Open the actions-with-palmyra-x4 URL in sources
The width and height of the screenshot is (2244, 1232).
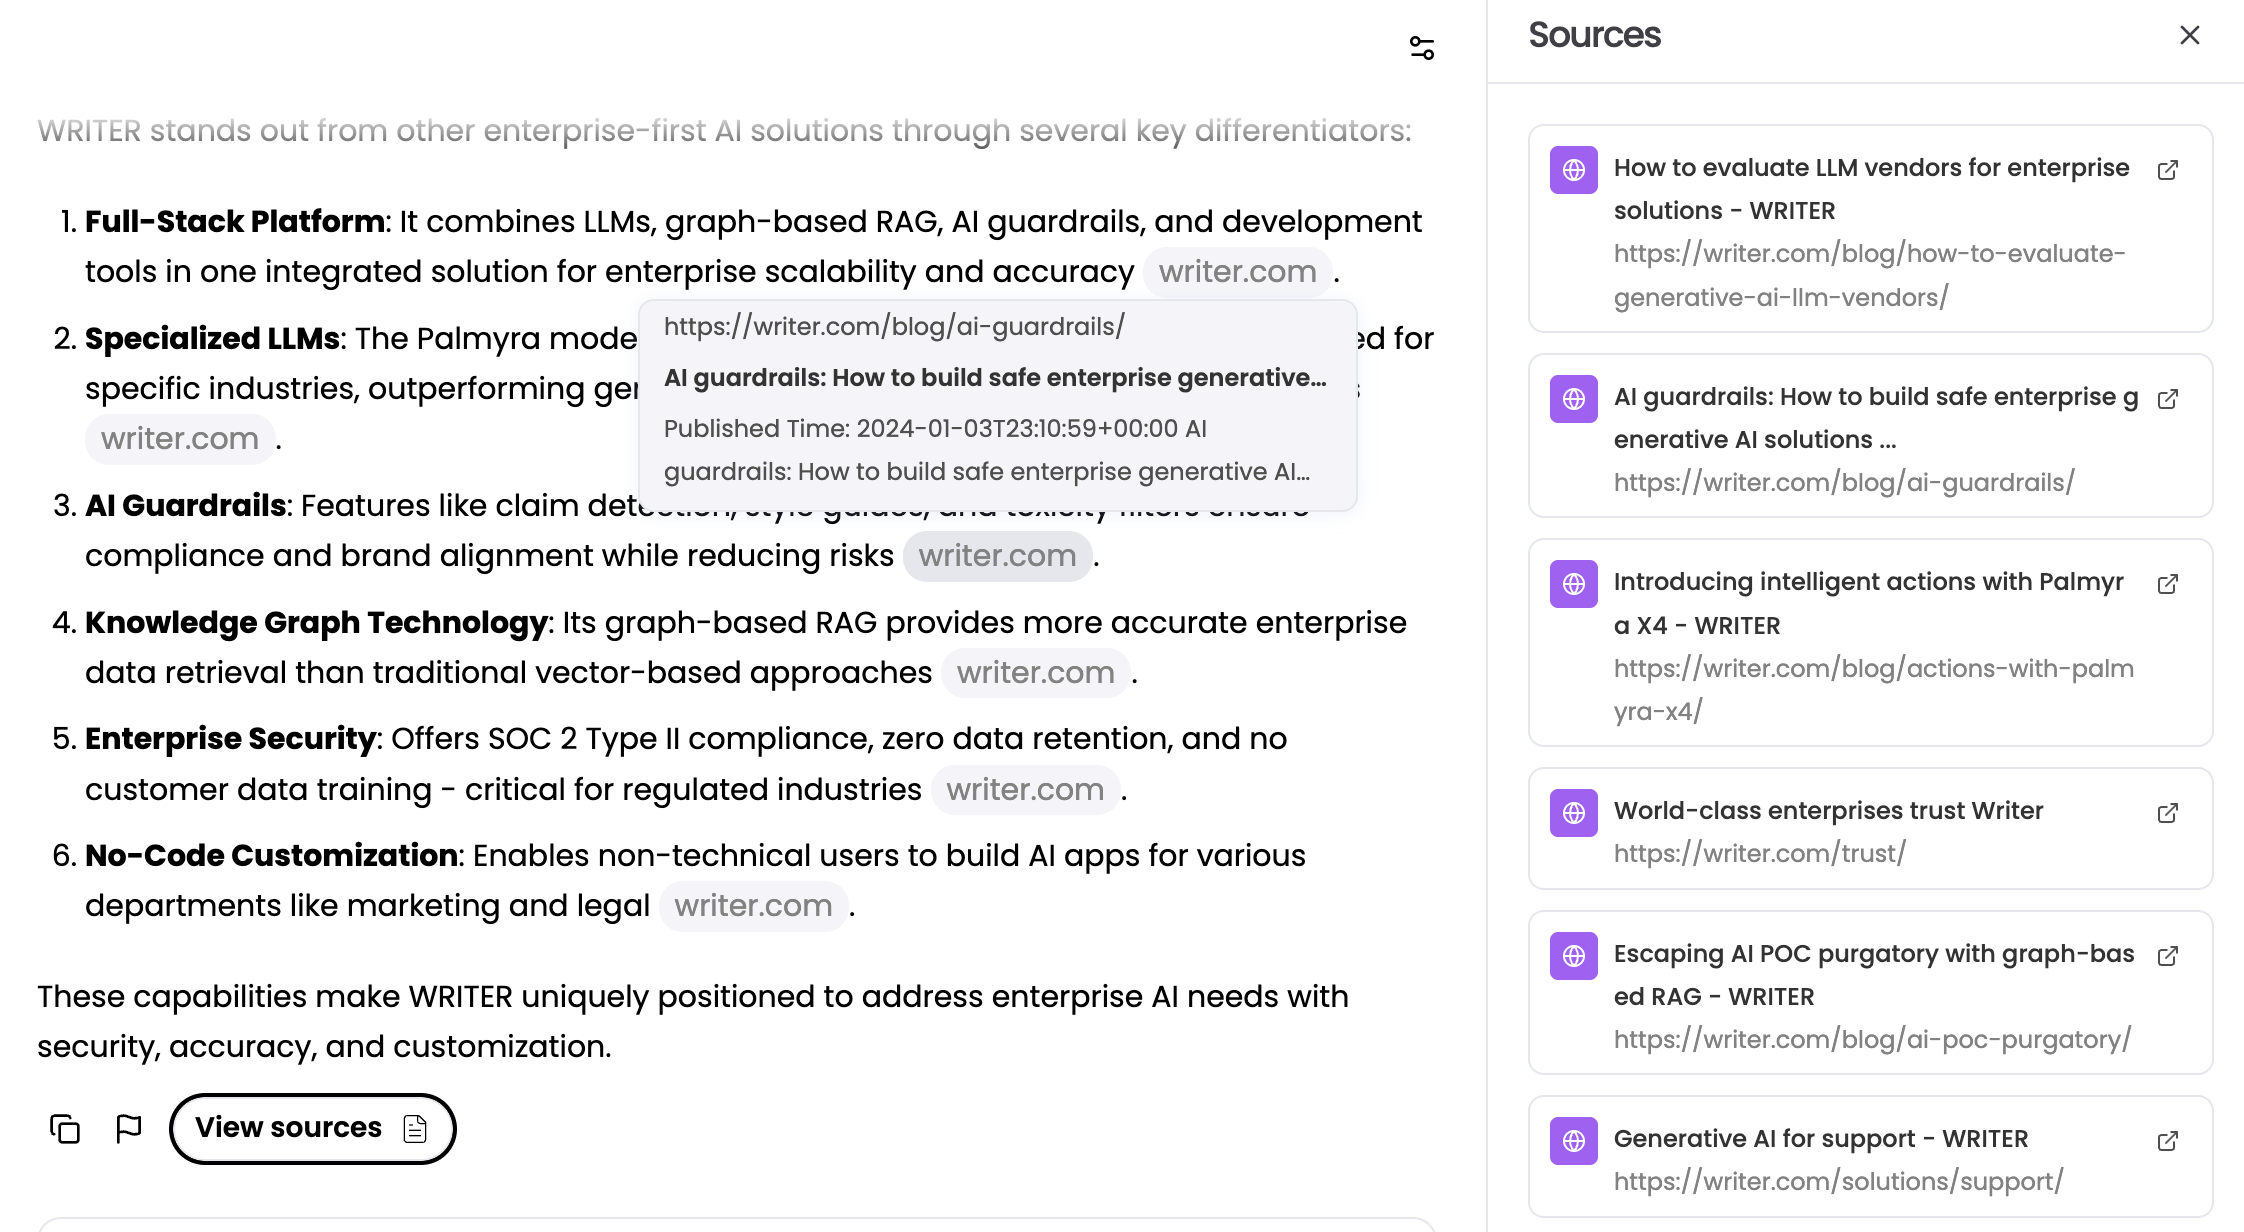coord(1873,690)
